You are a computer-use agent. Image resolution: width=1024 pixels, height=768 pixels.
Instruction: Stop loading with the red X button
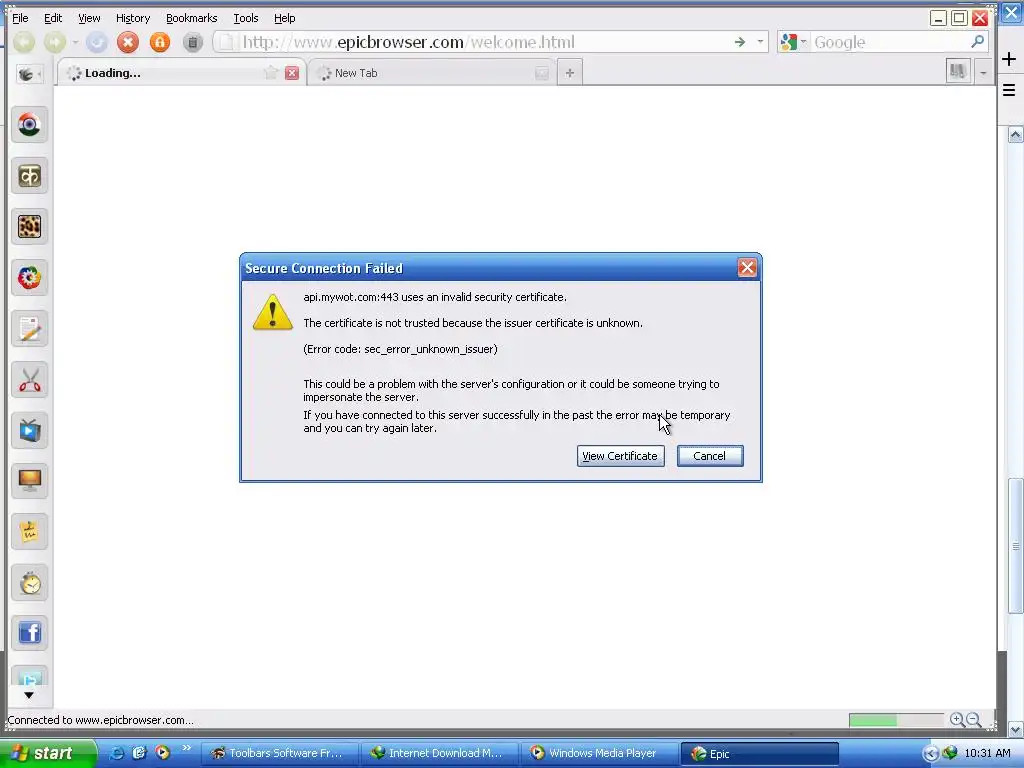[x=128, y=42]
